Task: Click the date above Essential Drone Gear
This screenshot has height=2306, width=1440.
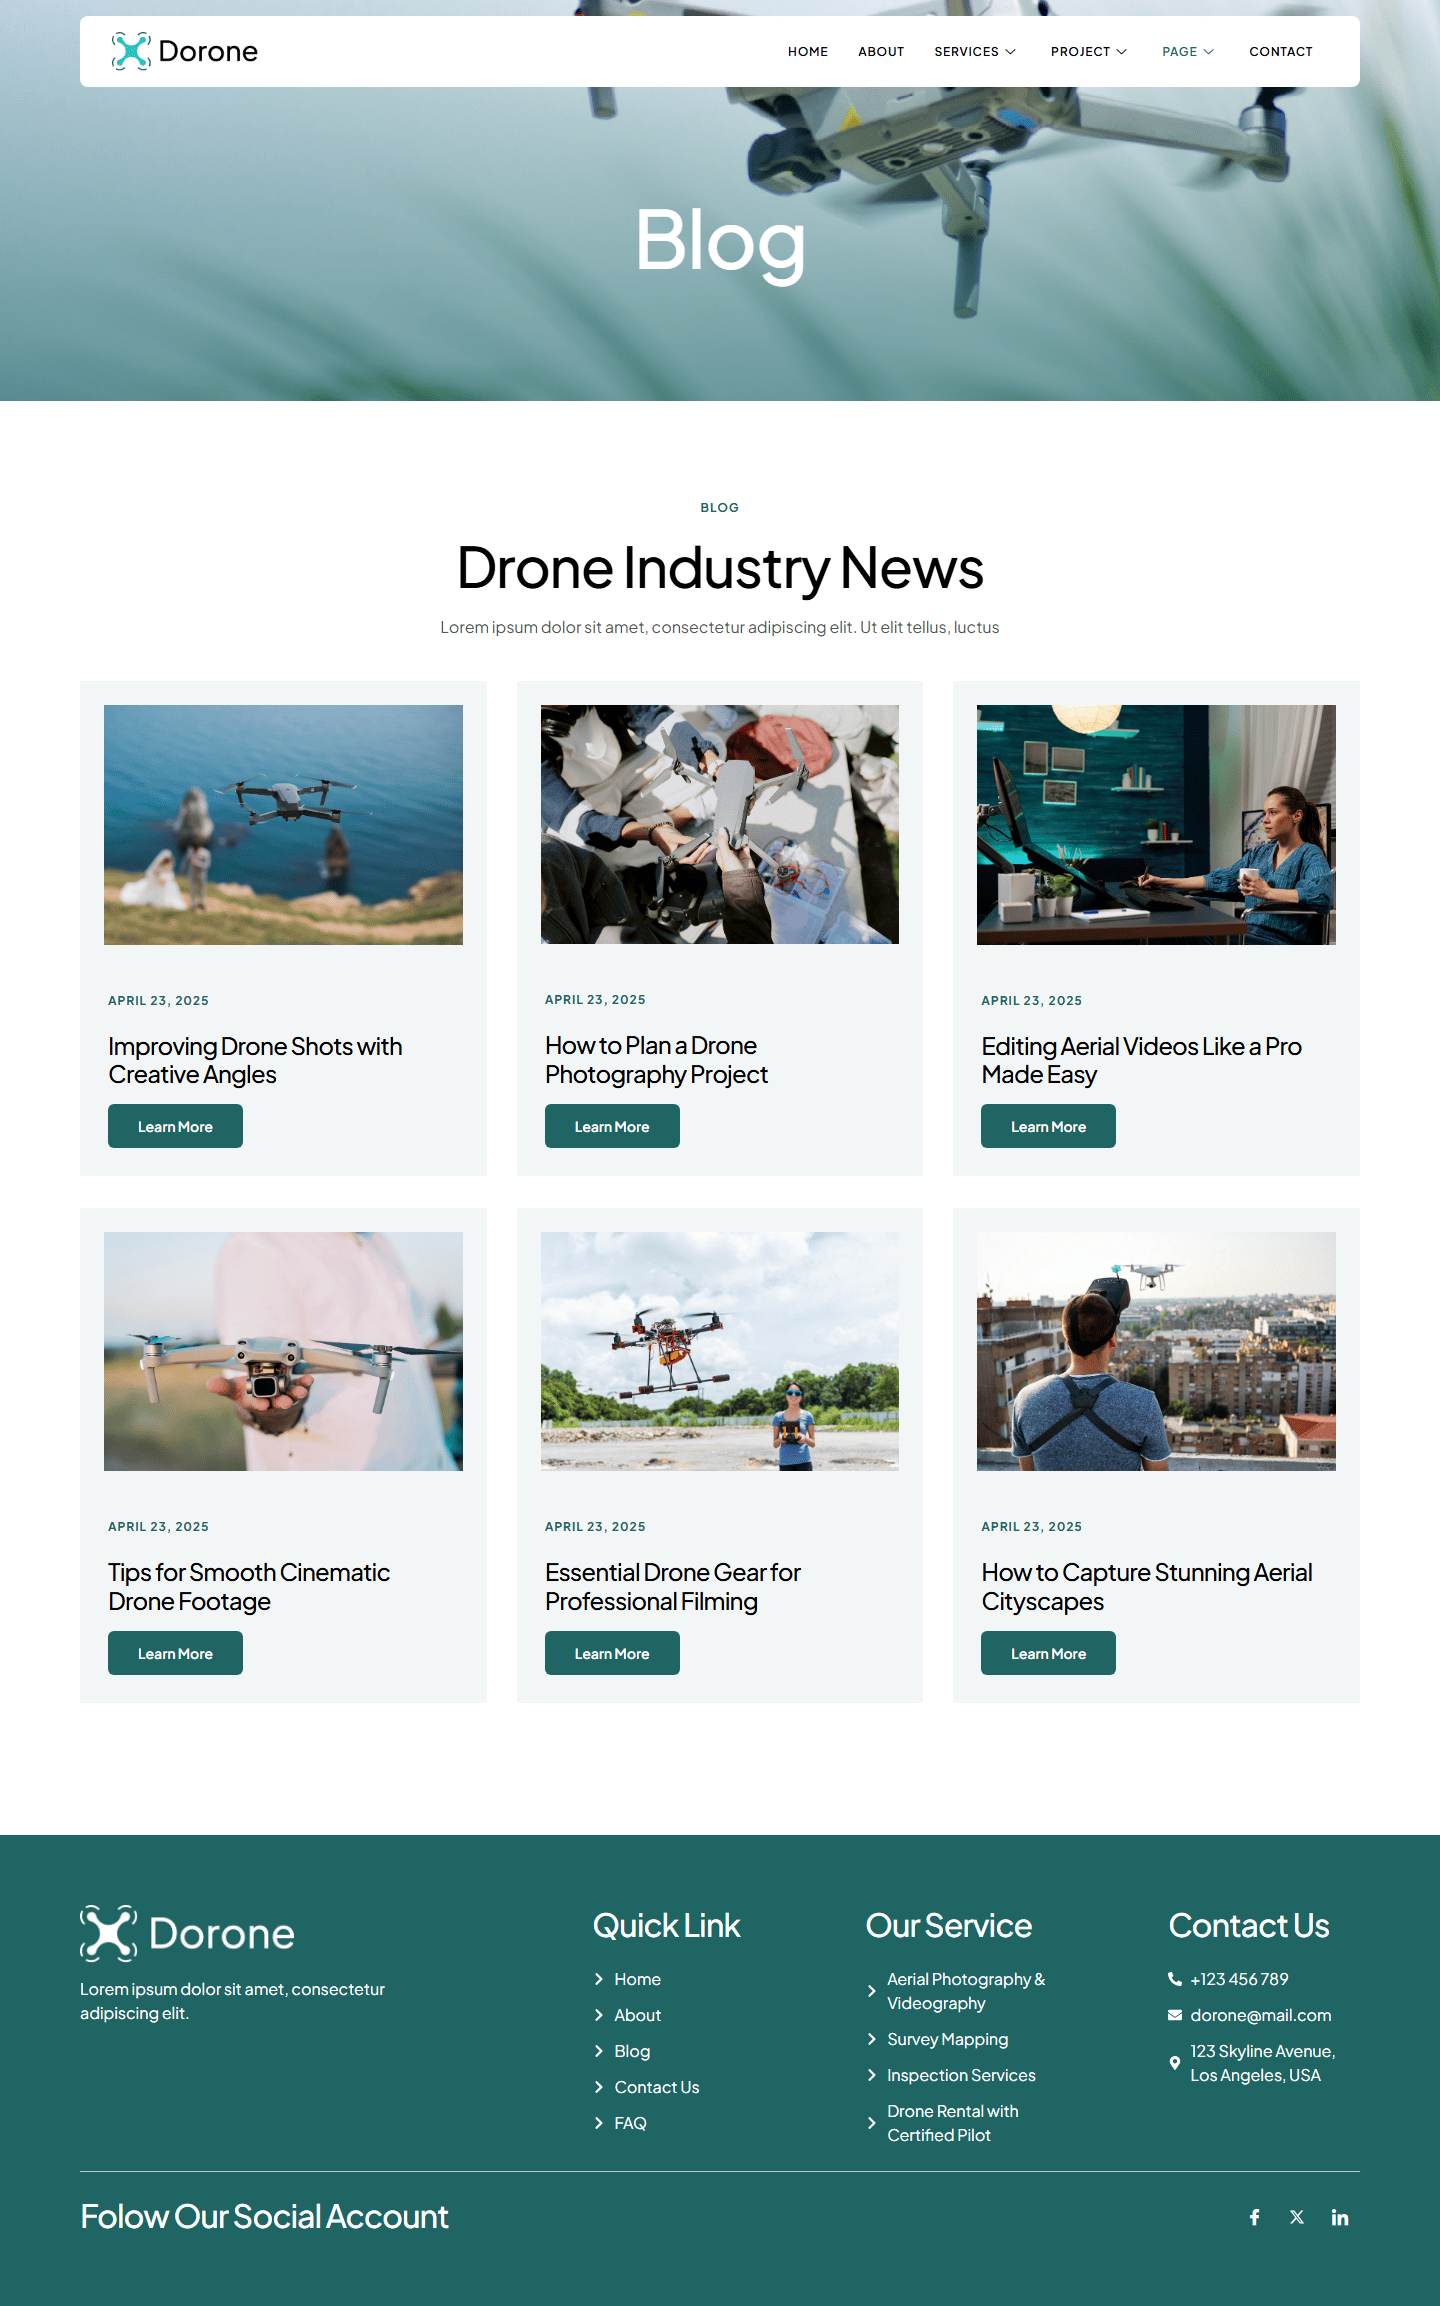Action: coord(595,1526)
